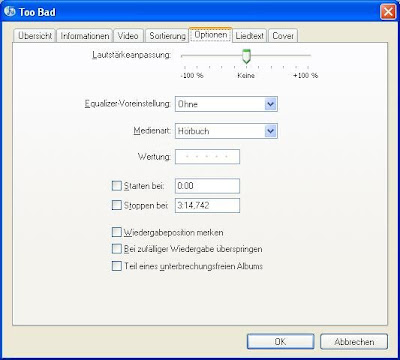The height and width of the screenshot is (360, 400).
Task: Tick Teil eines unterbrechungsfreien Albums
Action: click(x=117, y=266)
